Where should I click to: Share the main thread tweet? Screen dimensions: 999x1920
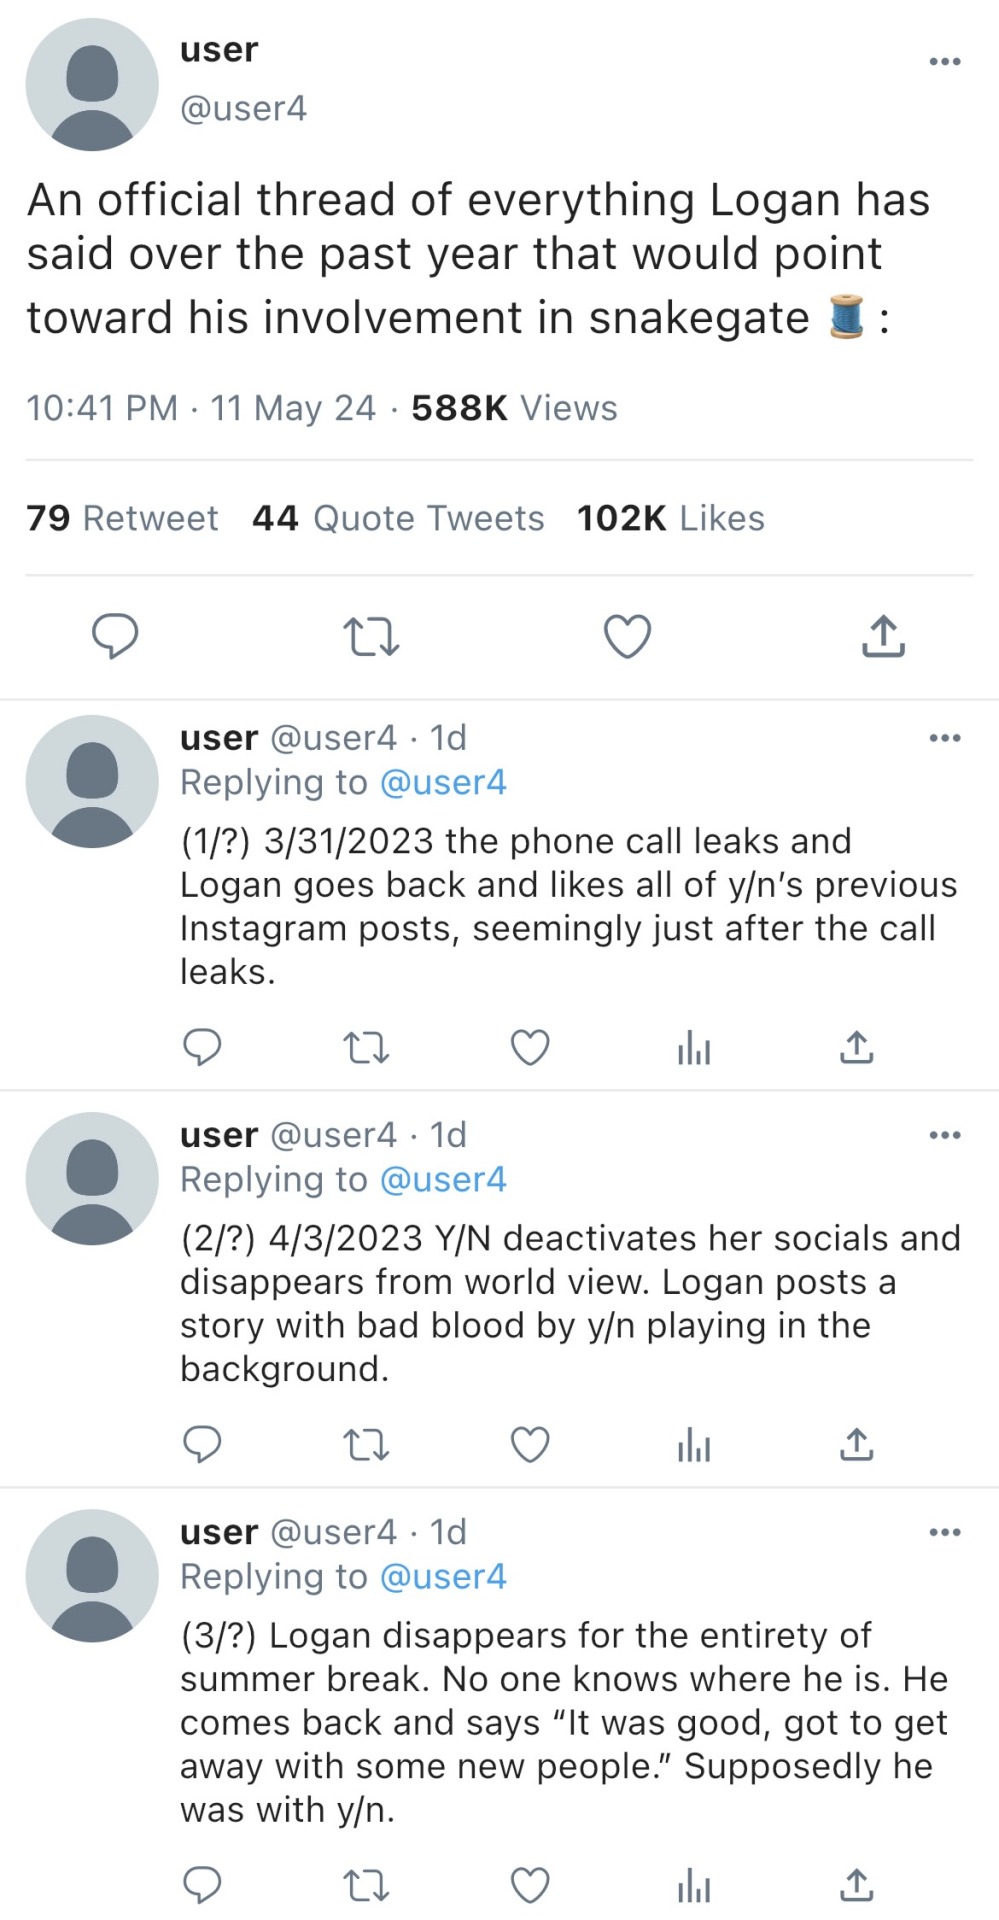point(883,636)
